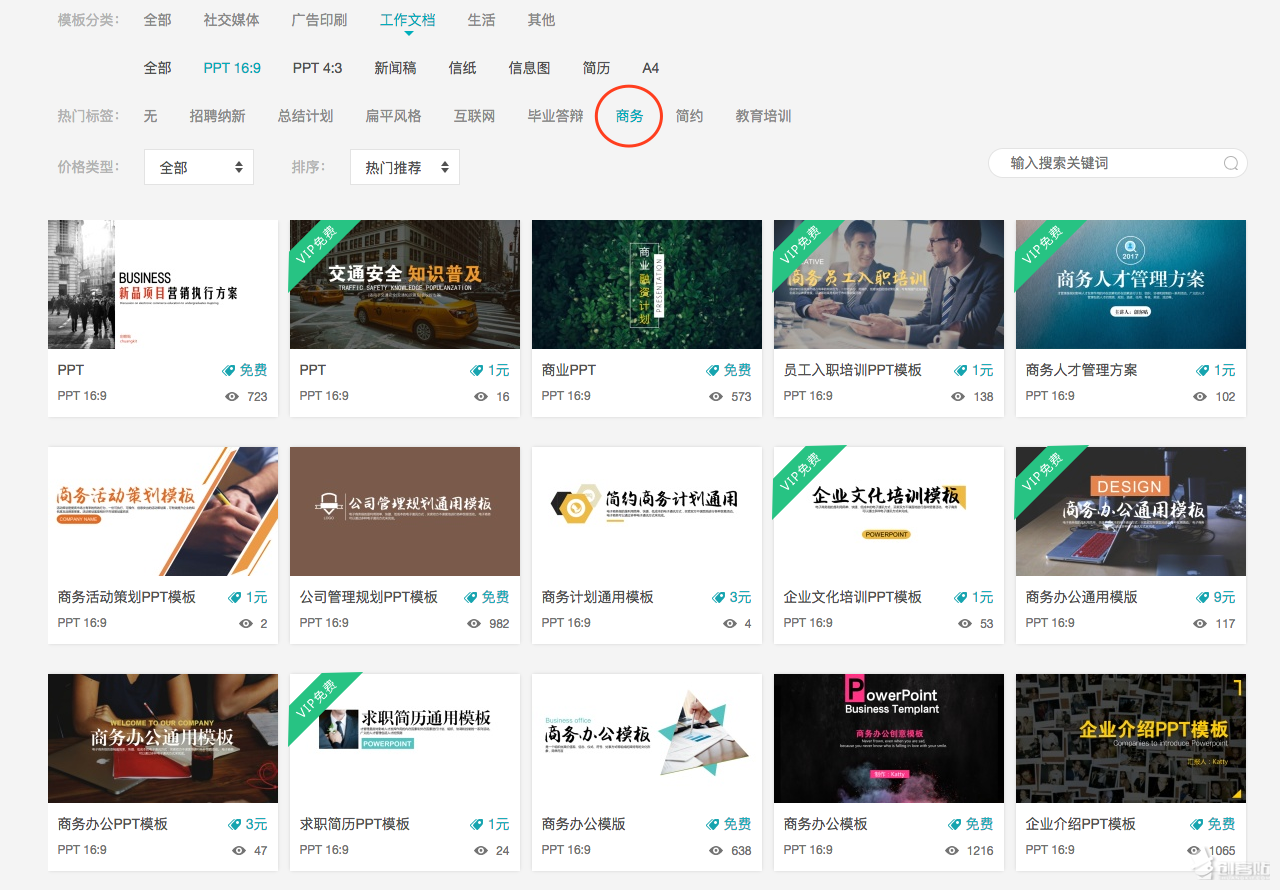Select 全部 in template category row
Screen dimensions: 1280x890
click(x=157, y=20)
